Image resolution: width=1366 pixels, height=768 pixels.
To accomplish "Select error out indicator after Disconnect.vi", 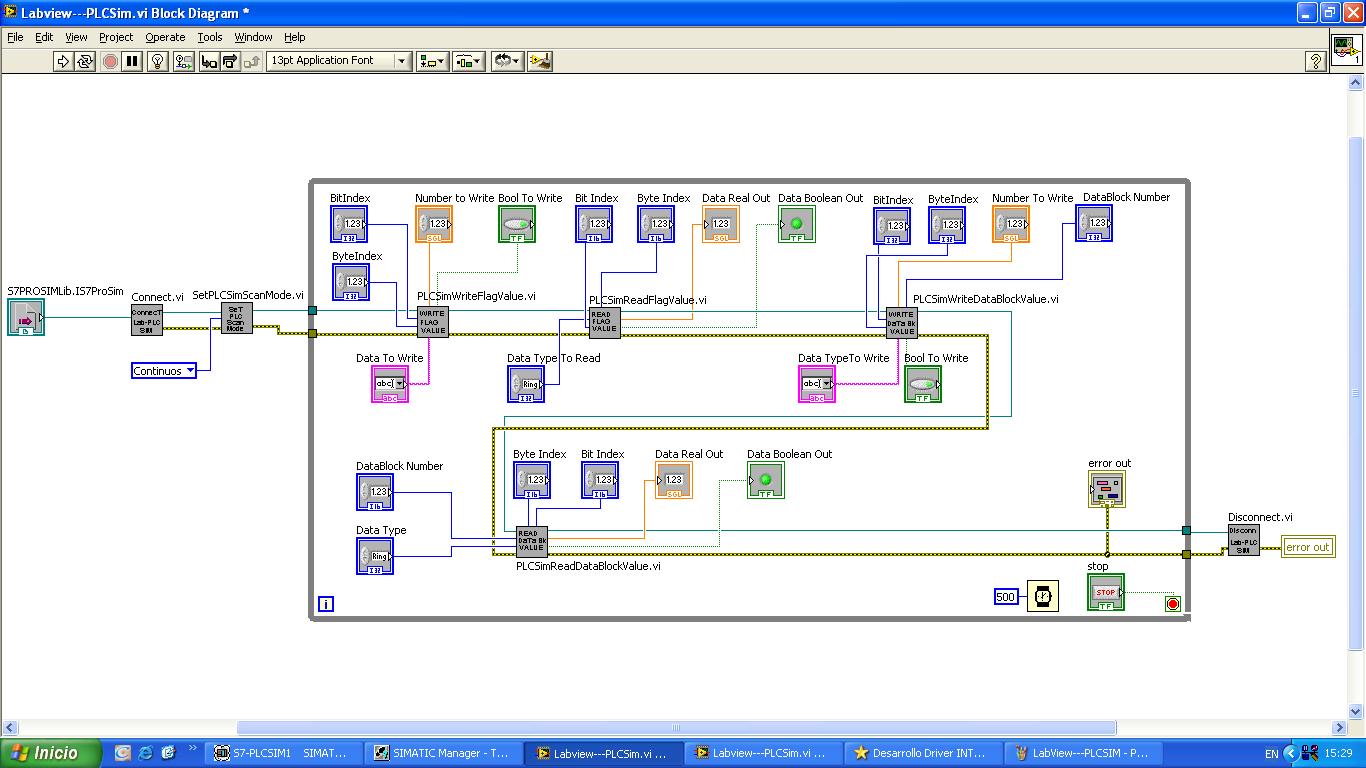I will point(1308,547).
